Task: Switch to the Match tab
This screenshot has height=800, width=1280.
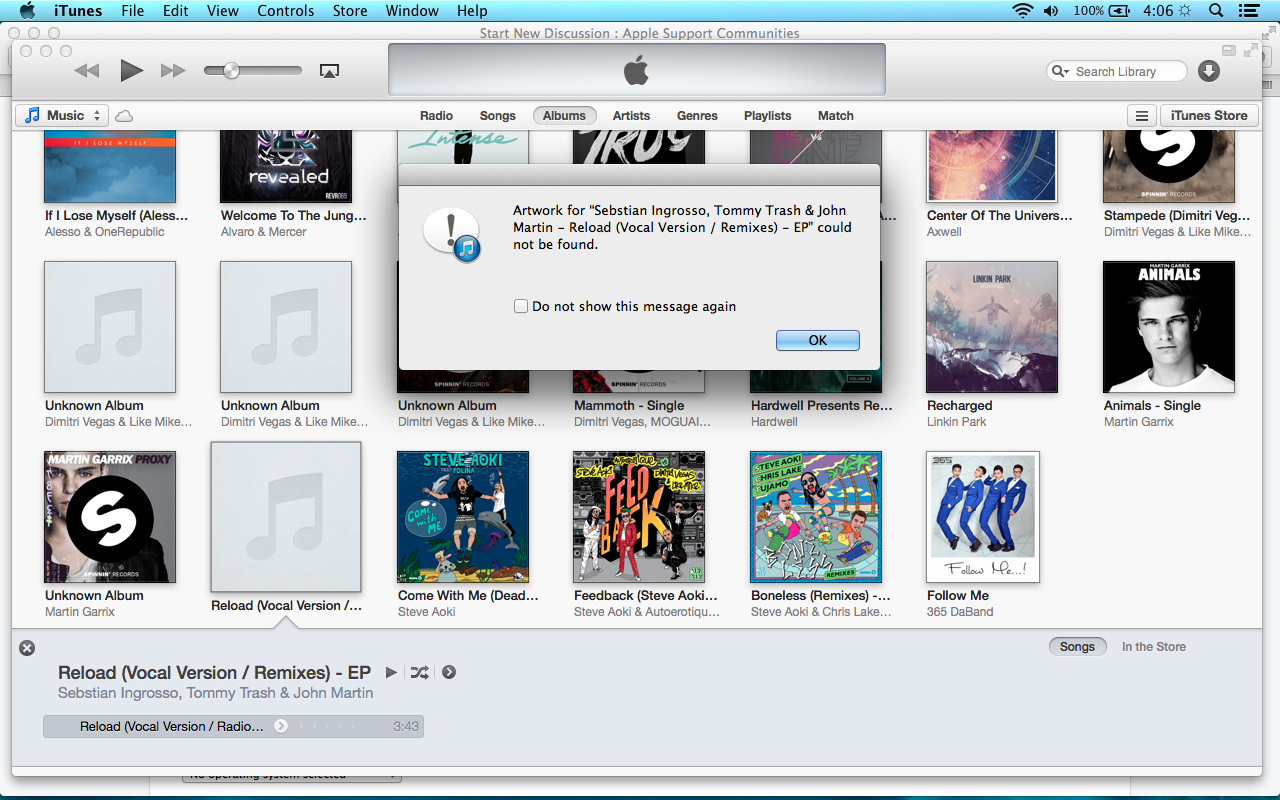Action: [836, 116]
